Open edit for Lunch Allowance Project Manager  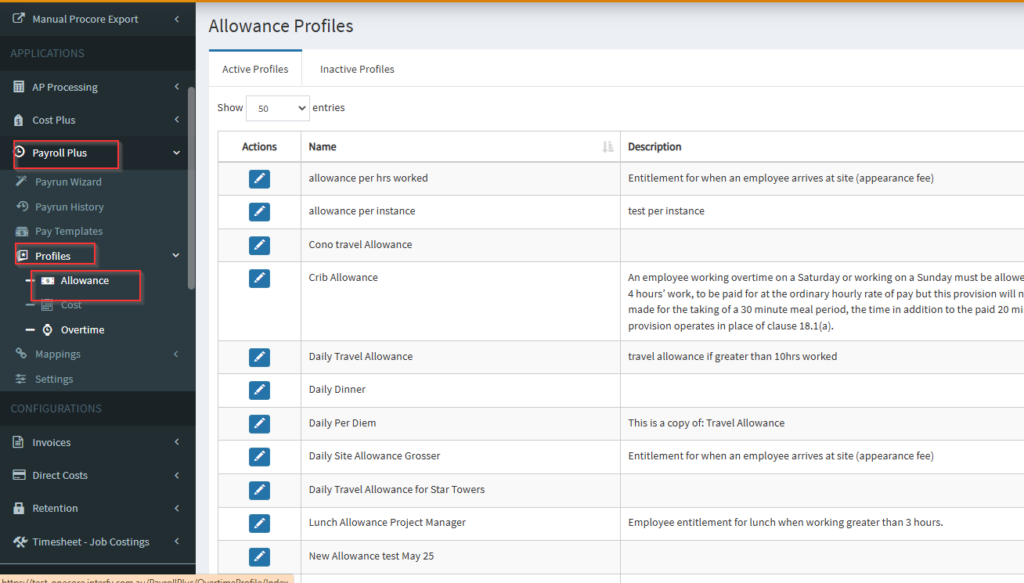(259, 523)
